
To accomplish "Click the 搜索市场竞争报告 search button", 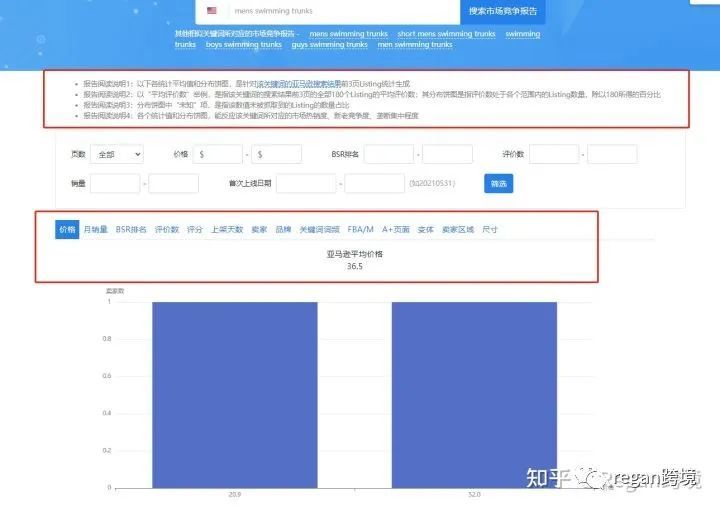I will [x=503, y=11].
